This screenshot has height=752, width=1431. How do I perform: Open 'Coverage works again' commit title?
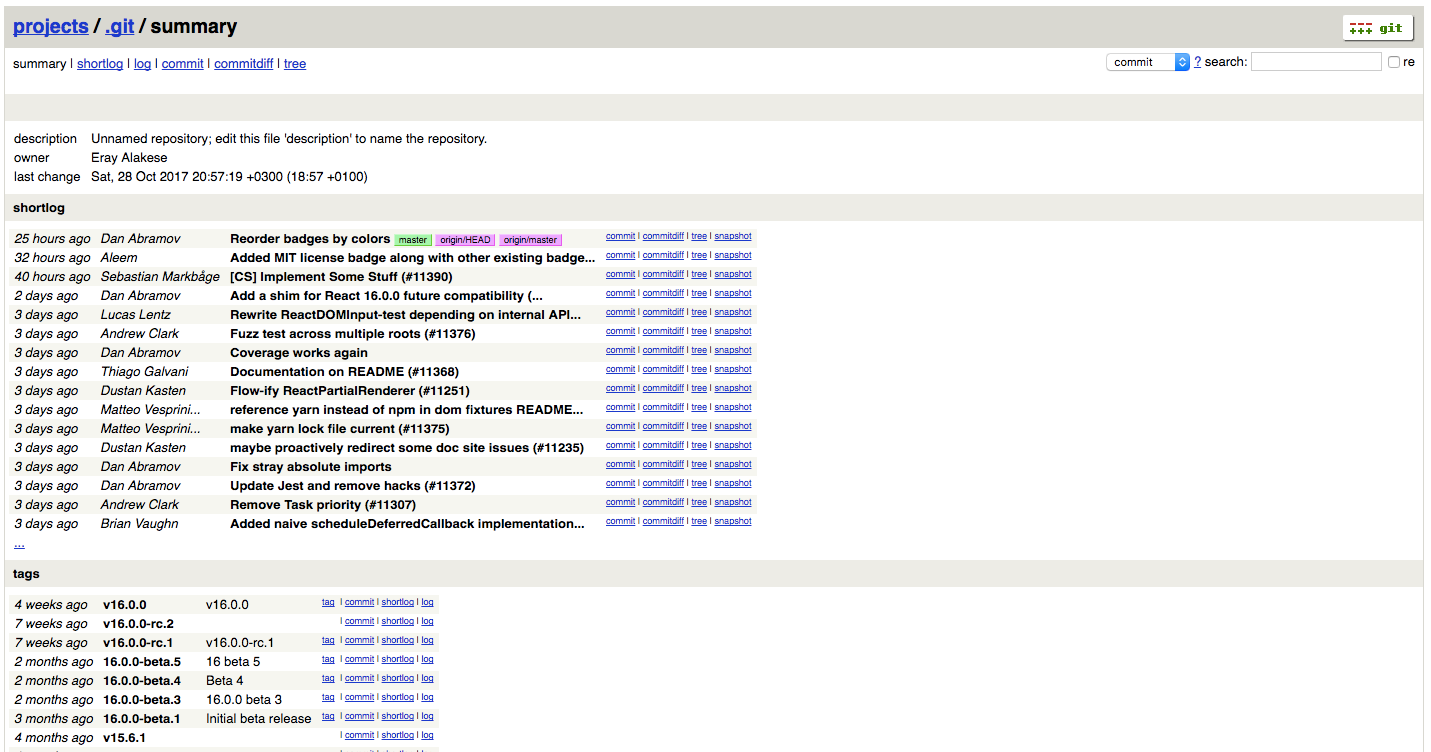click(299, 353)
